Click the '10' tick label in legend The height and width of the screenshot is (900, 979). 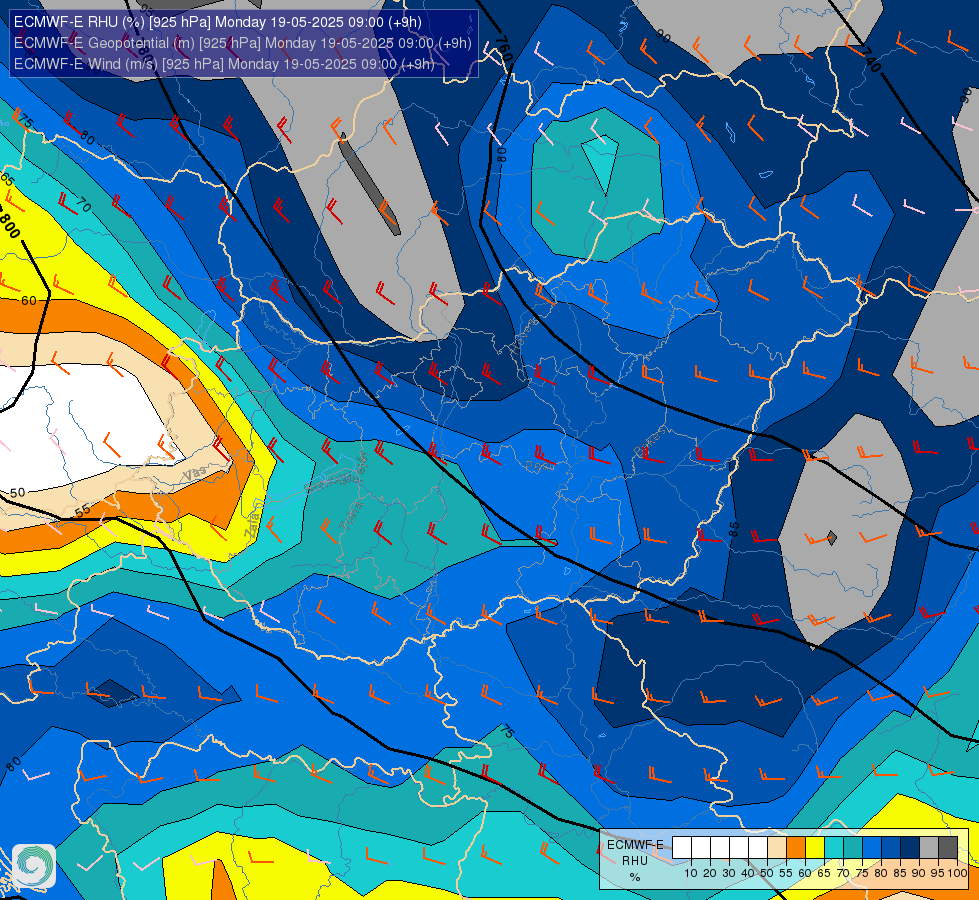point(691,873)
